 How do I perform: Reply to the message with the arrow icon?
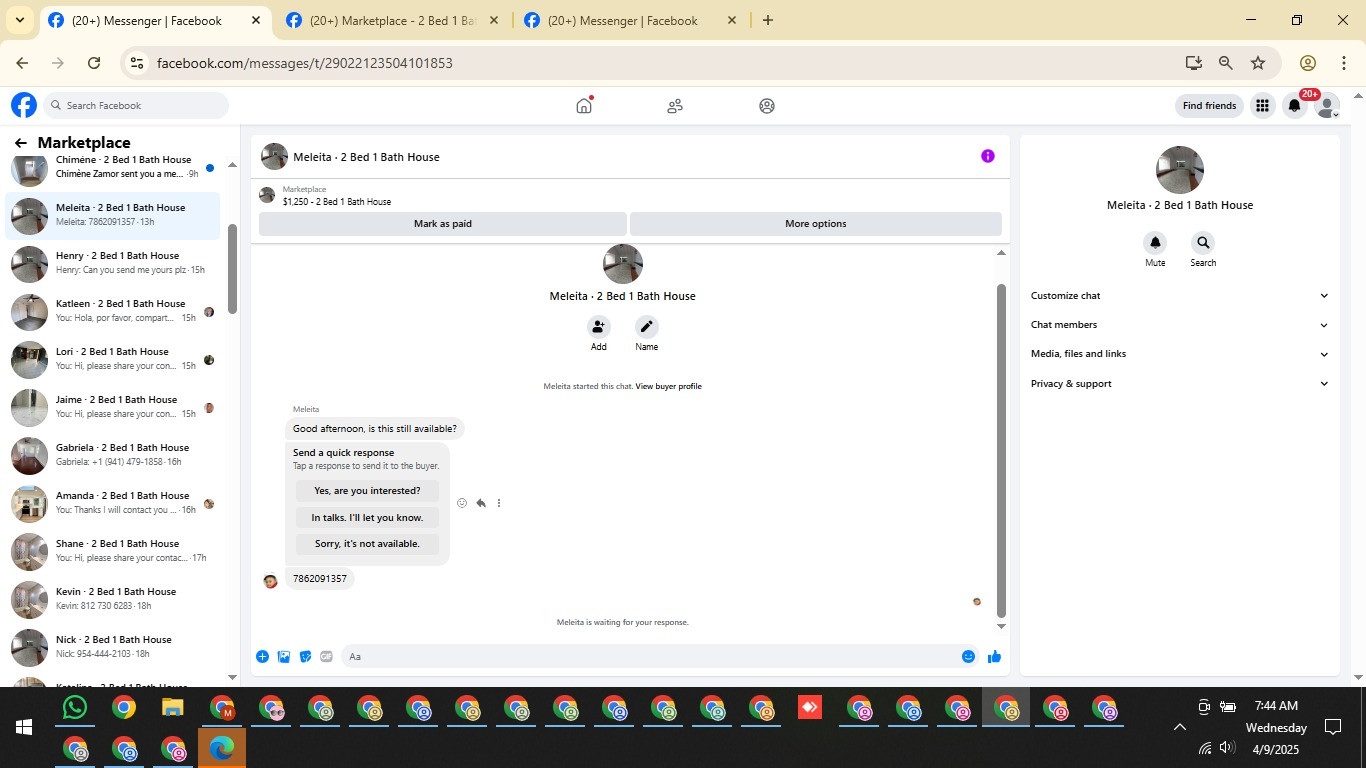[481, 503]
